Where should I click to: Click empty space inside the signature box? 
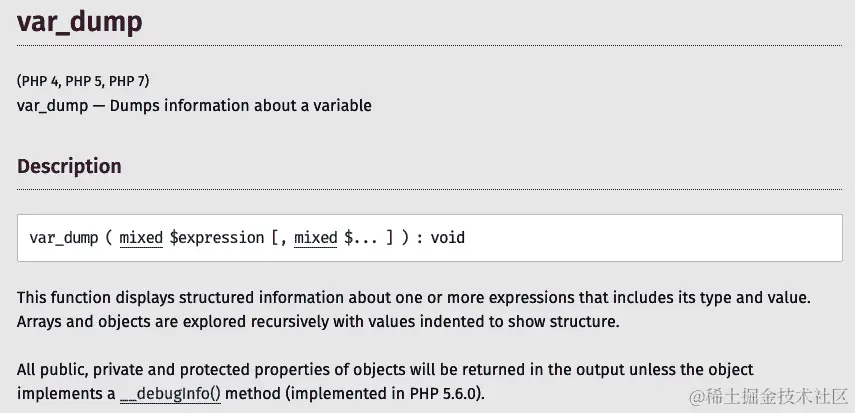click(x=654, y=238)
